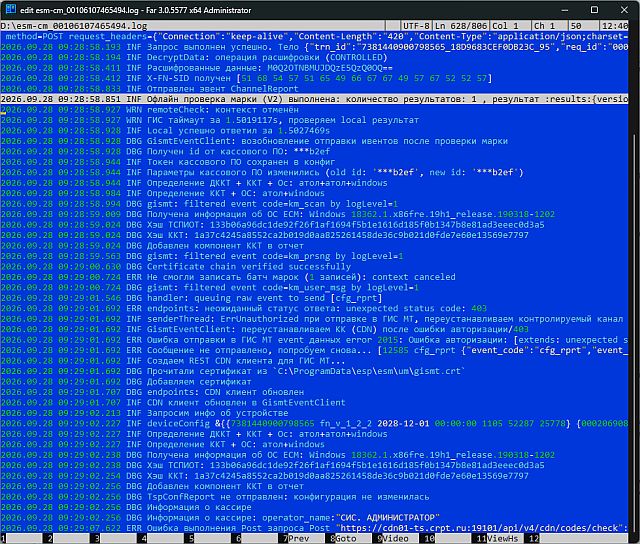This screenshot has width=640, height=544.
Task: Click the line 'endpoints: CDN клиент обновлен'
Action: (x=152, y=392)
